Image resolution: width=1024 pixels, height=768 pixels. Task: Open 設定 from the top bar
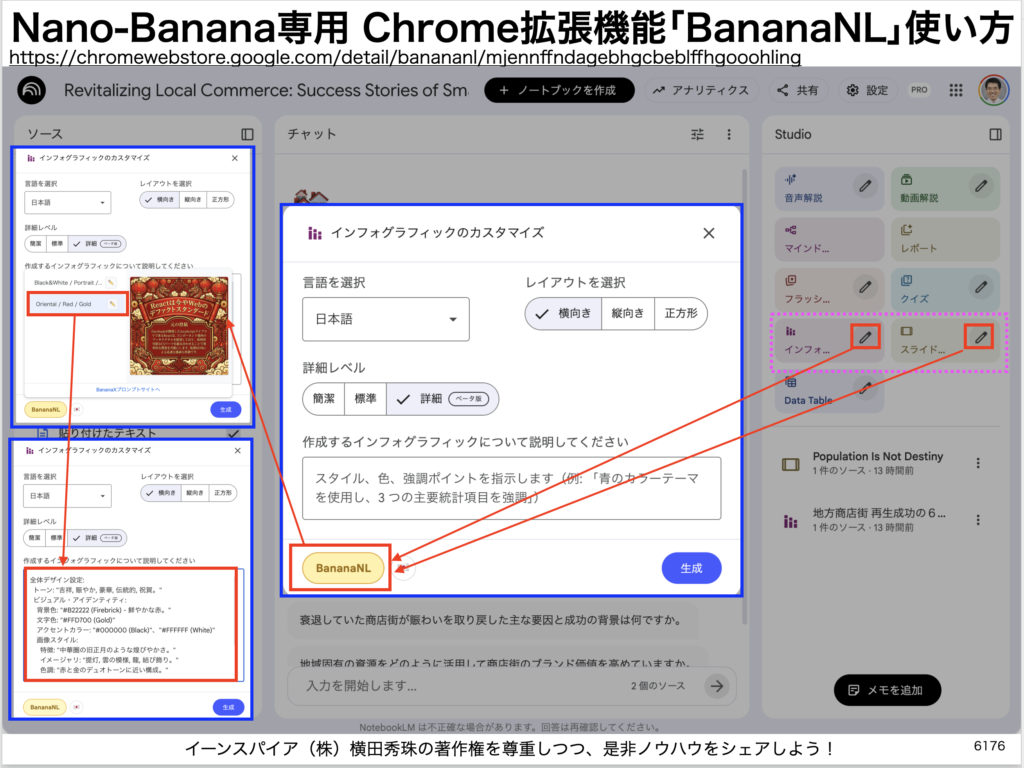[x=867, y=90]
